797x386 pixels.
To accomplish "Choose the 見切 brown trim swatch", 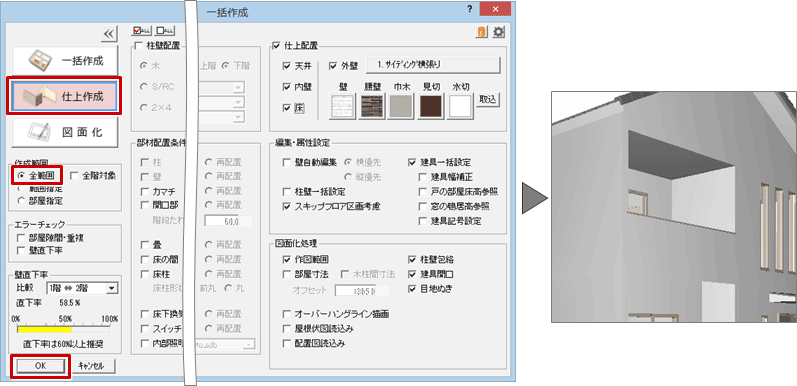I will (431, 106).
